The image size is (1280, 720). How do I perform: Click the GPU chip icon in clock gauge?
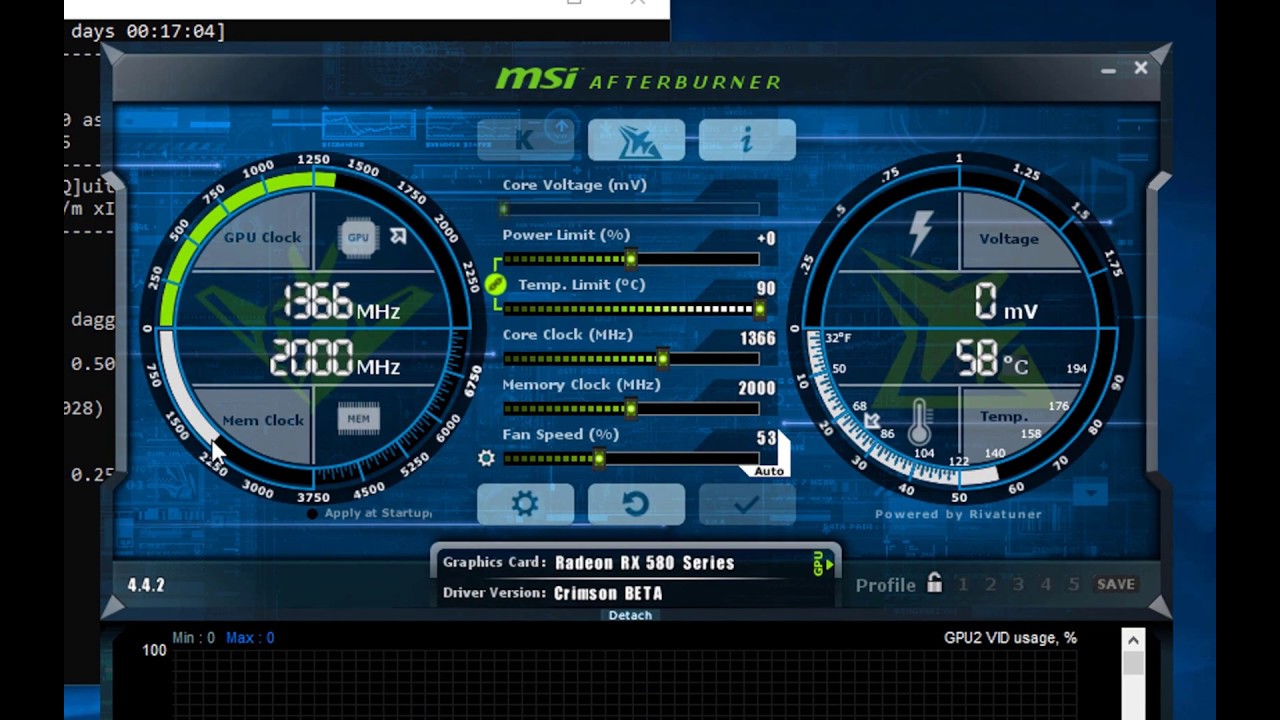tap(358, 237)
